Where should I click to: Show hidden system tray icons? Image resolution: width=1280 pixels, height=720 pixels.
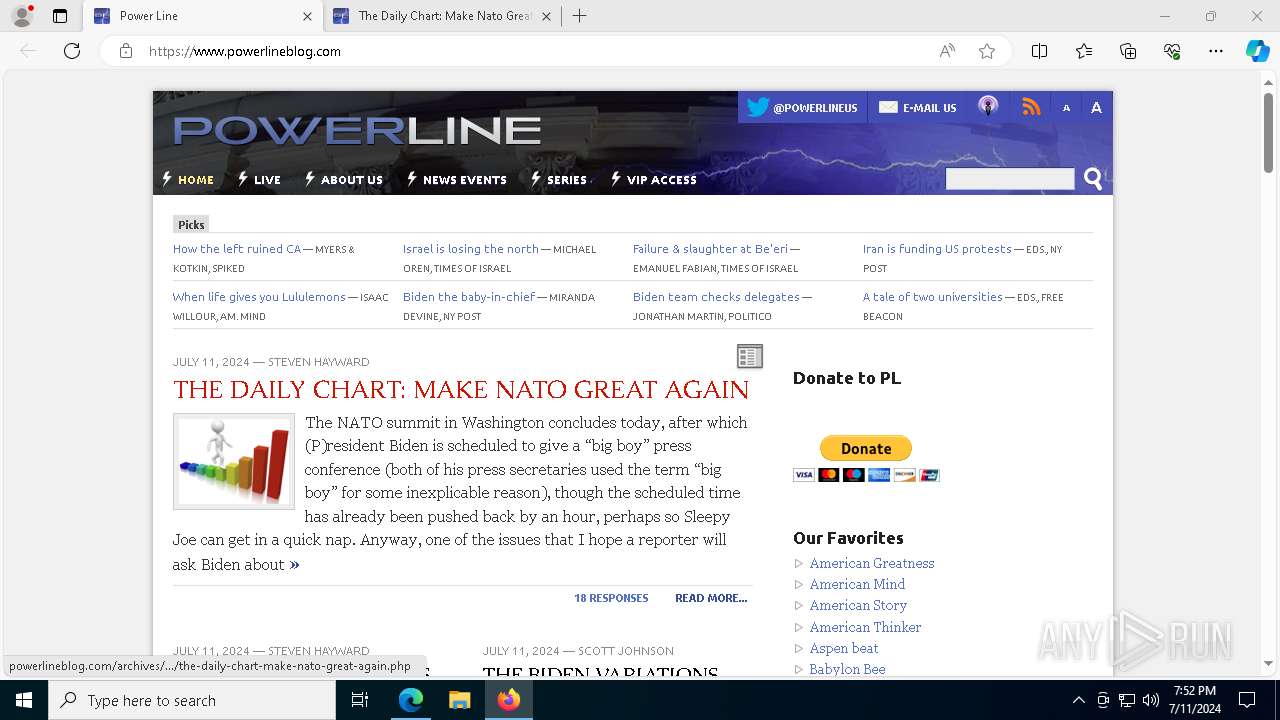tap(1078, 700)
